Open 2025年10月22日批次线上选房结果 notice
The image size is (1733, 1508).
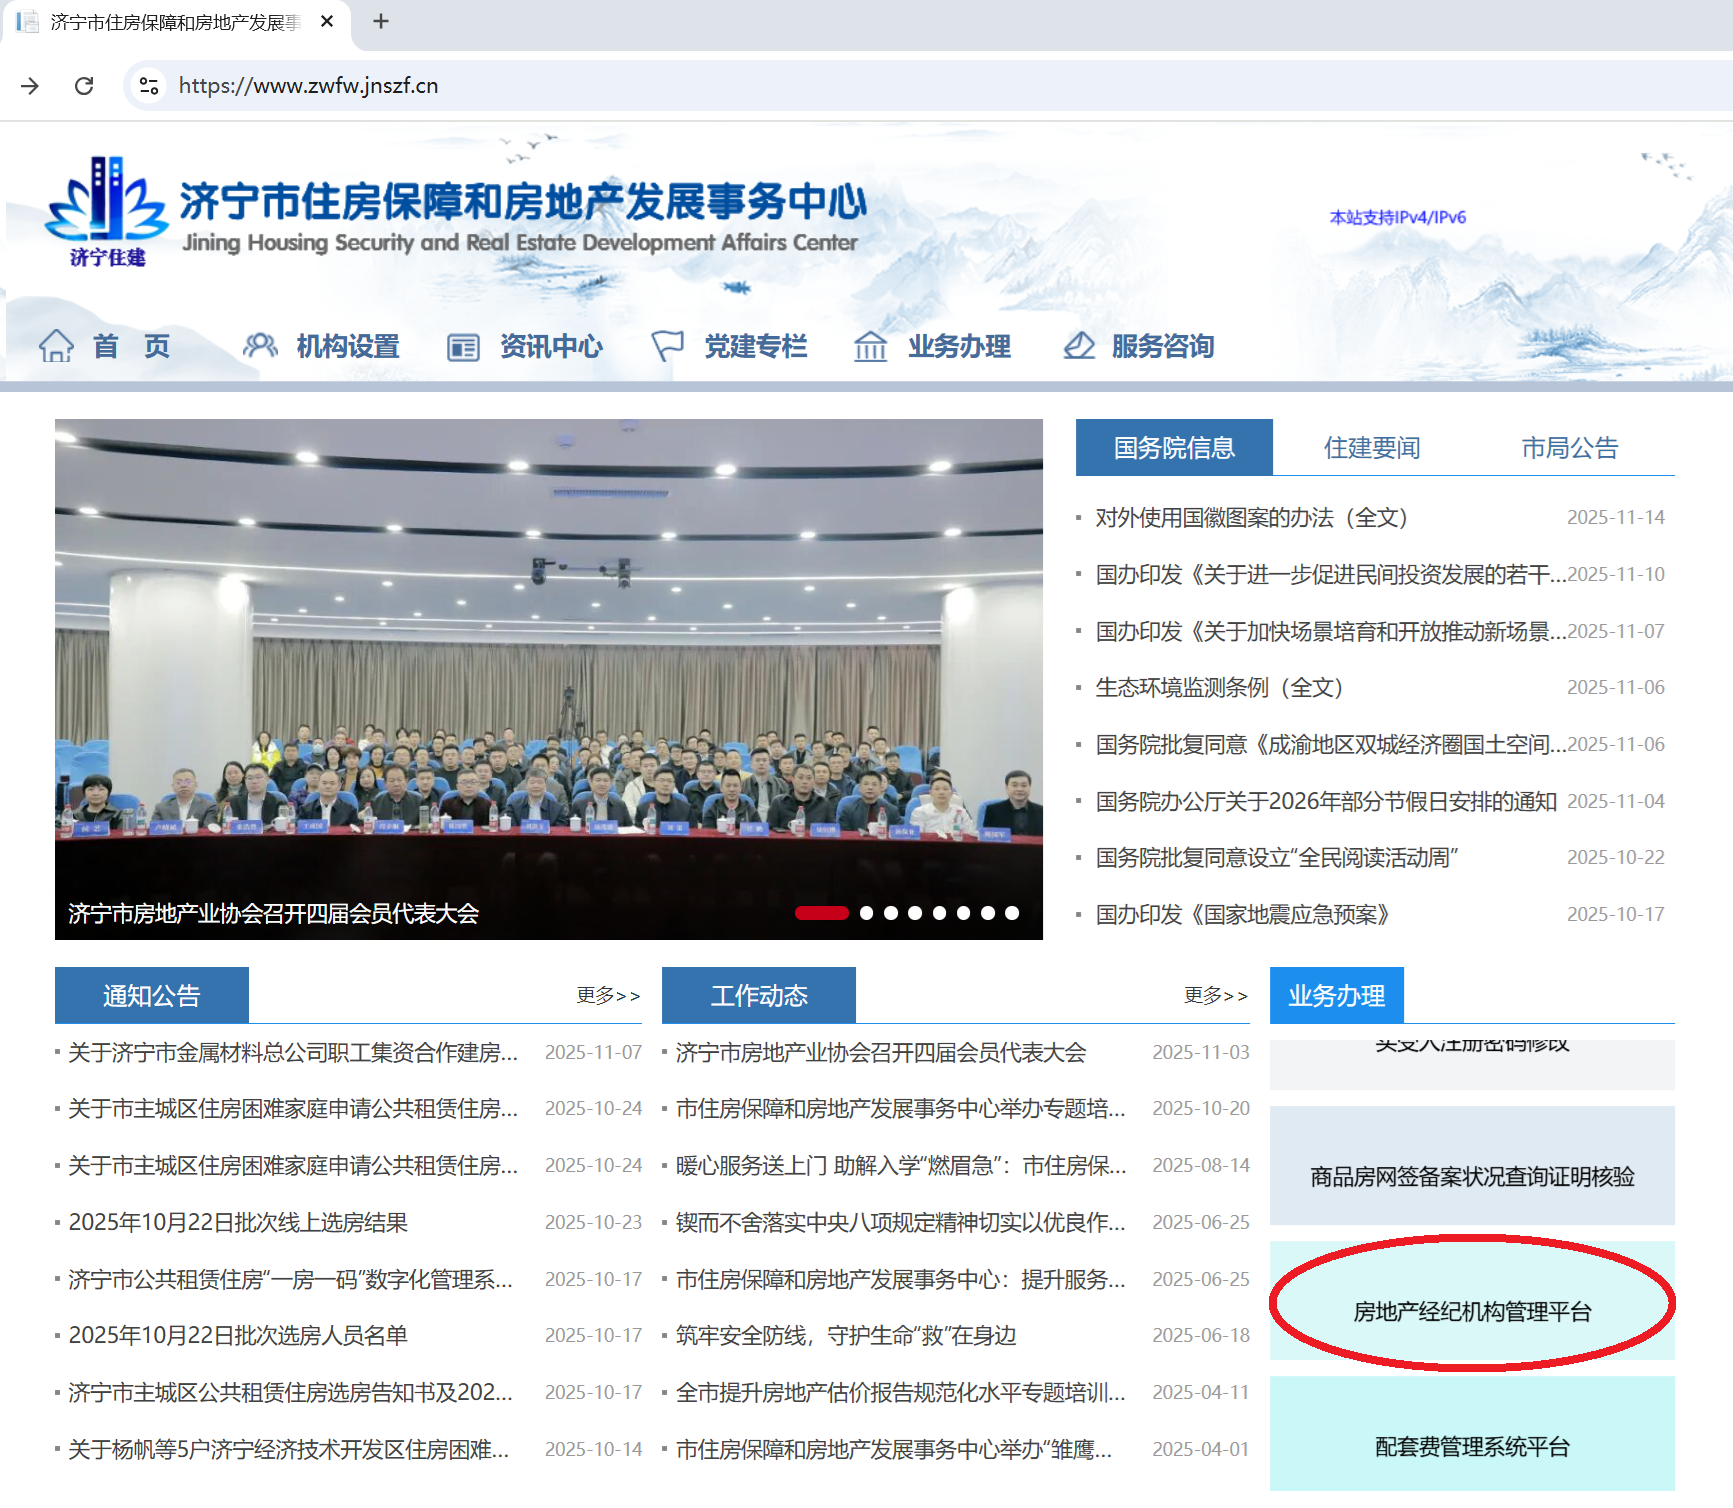[x=238, y=1222]
